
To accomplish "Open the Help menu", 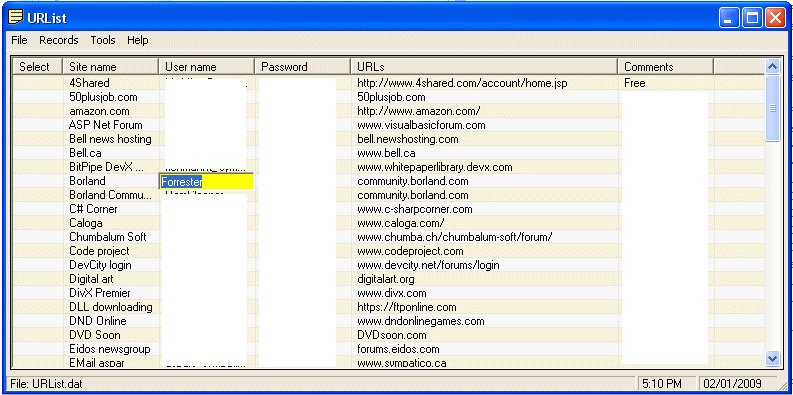I will pyautogui.click(x=138, y=40).
